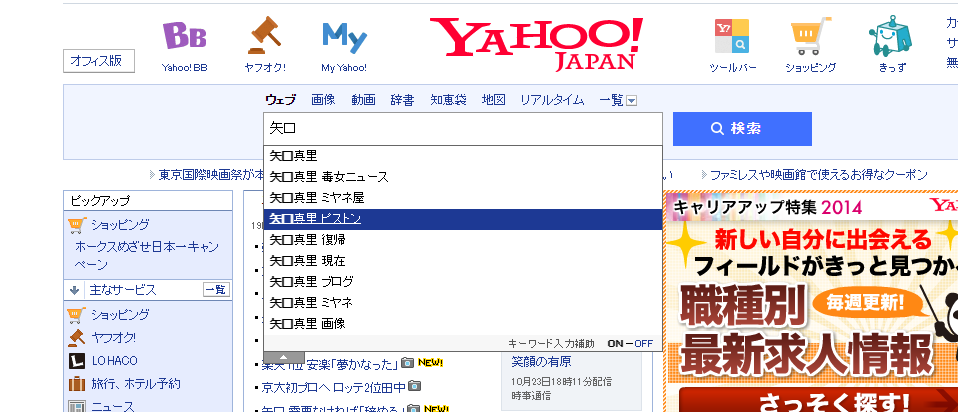Choose suggestion 矢口真里 毒女ニュース

click(463, 177)
